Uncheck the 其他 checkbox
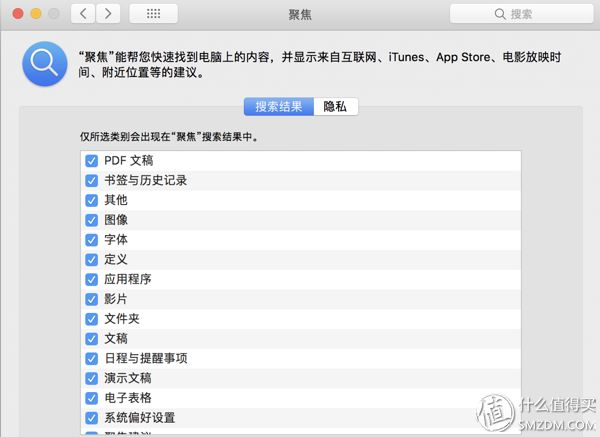The height and width of the screenshot is (437, 600). coord(91,200)
